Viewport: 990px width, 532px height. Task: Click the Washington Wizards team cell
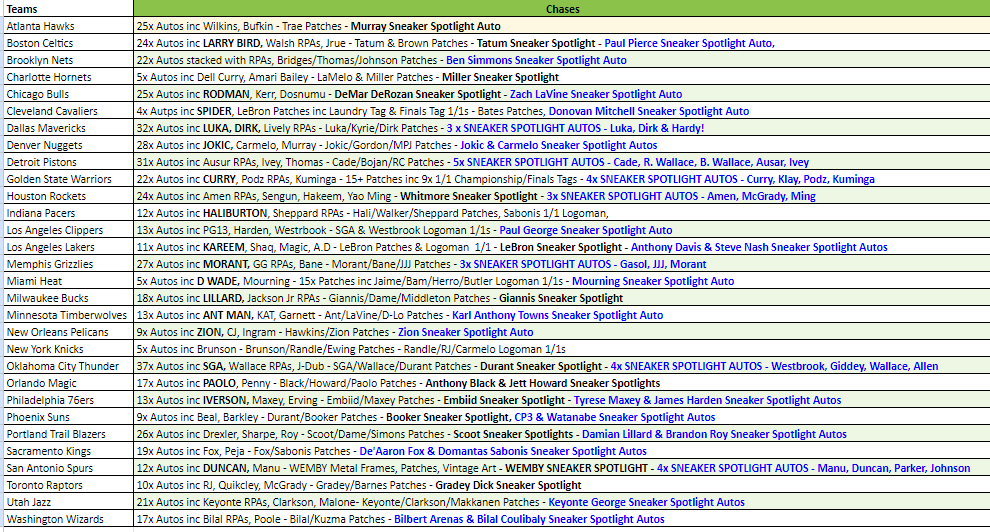pyautogui.click(x=66, y=519)
